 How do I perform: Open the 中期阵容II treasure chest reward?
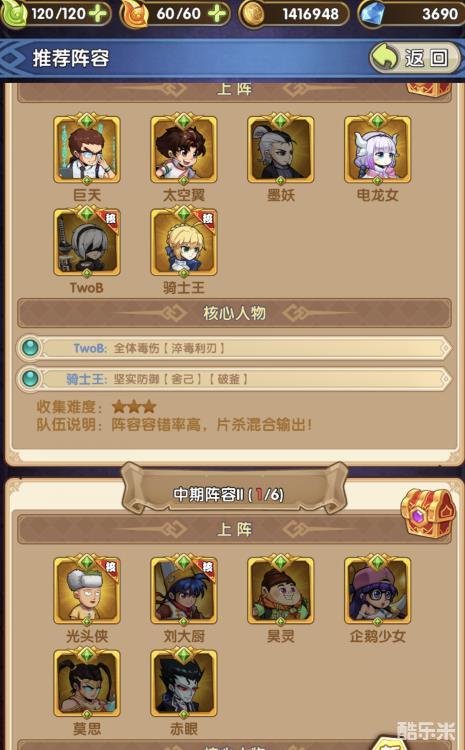pyautogui.click(x=427, y=514)
